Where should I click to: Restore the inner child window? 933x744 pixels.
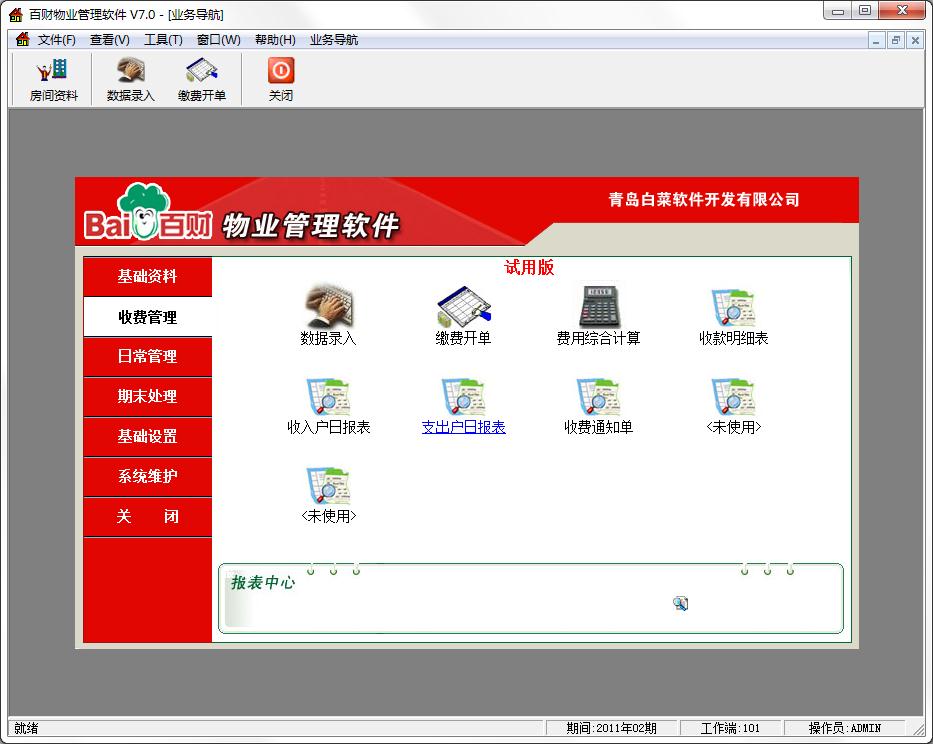tap(896, 40)
